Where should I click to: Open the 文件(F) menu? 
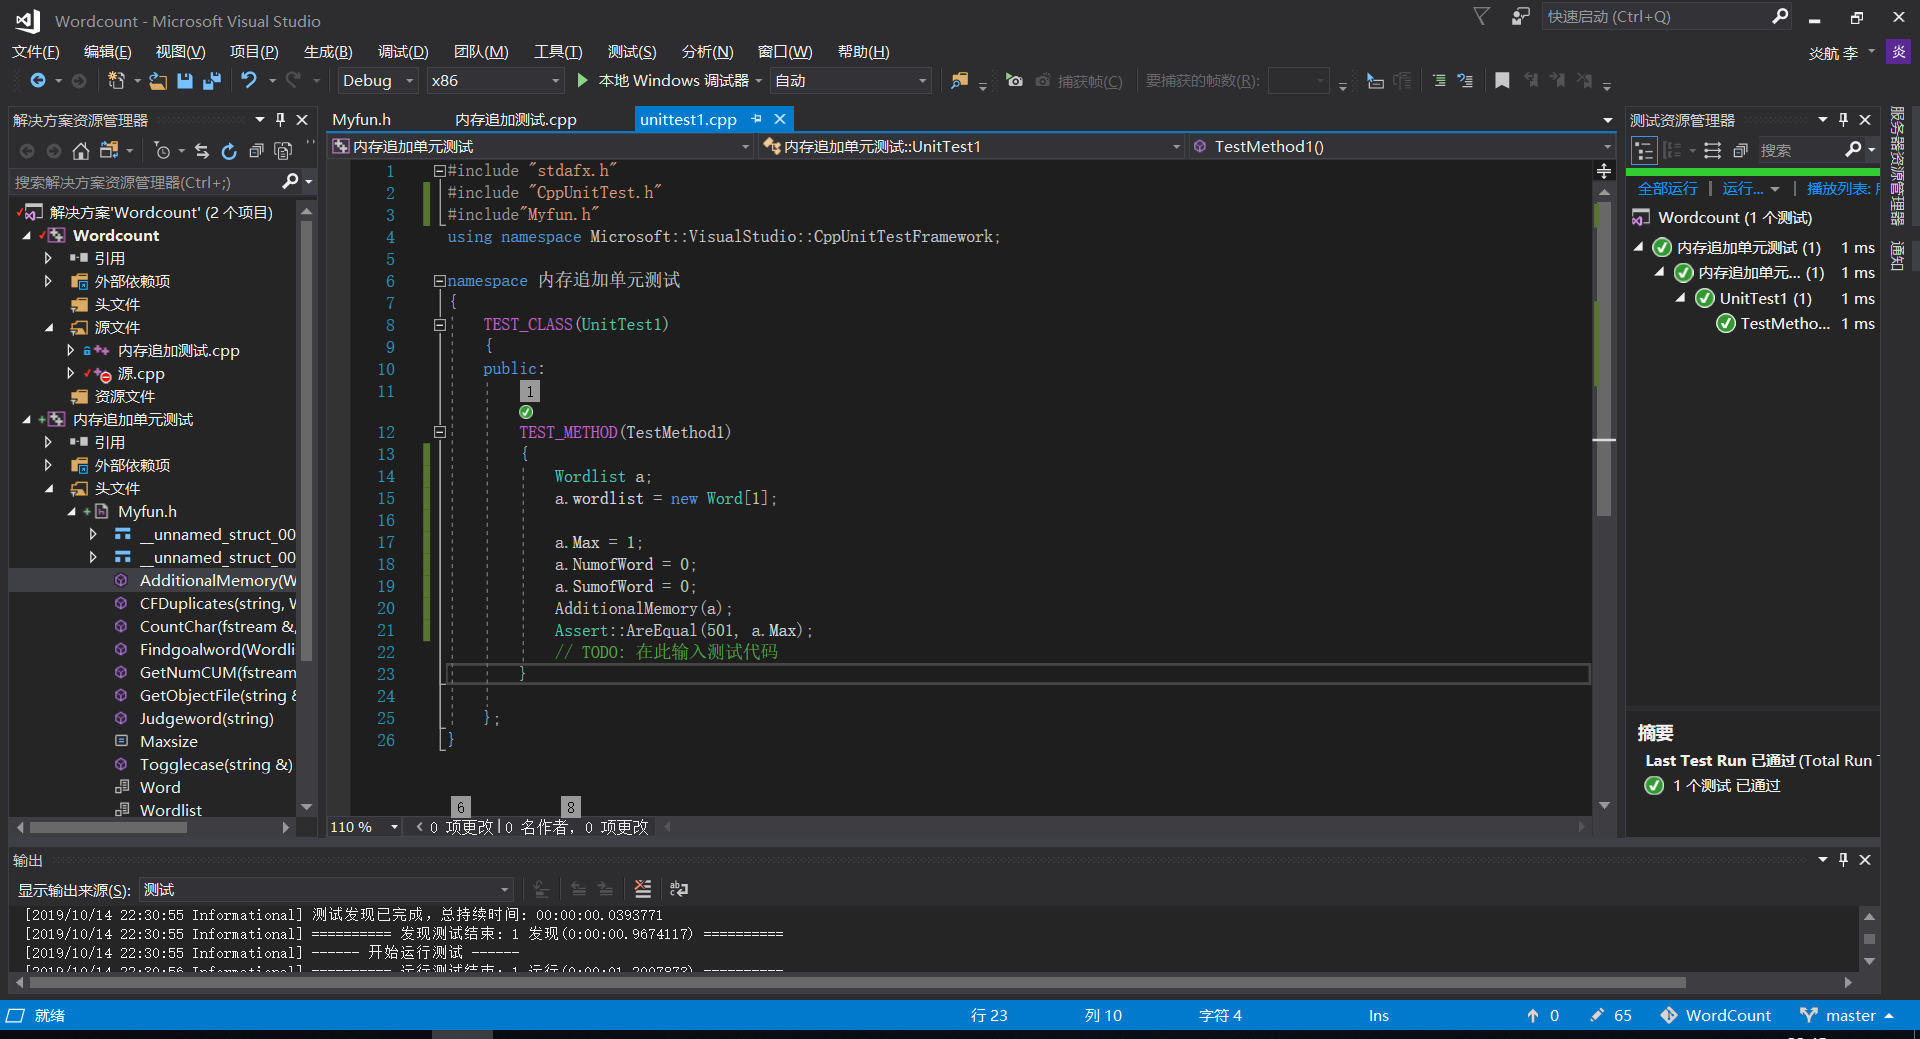click(36, 52)
